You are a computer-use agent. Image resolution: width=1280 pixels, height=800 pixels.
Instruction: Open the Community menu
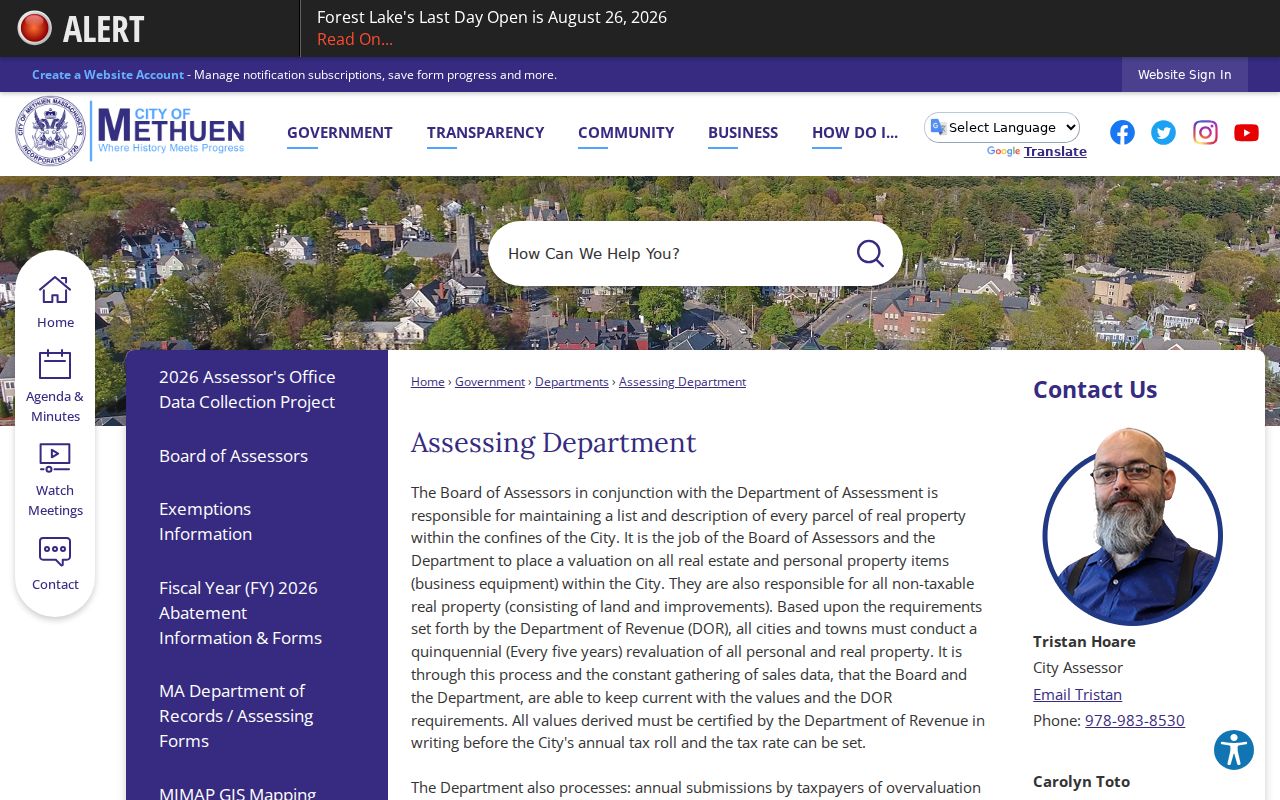click(x=626, y=132)
